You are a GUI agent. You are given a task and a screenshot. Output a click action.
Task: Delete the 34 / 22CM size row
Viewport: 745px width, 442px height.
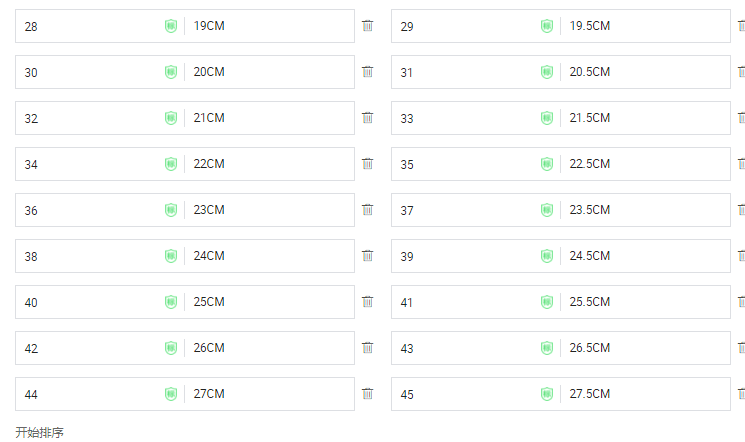point(367,164)
